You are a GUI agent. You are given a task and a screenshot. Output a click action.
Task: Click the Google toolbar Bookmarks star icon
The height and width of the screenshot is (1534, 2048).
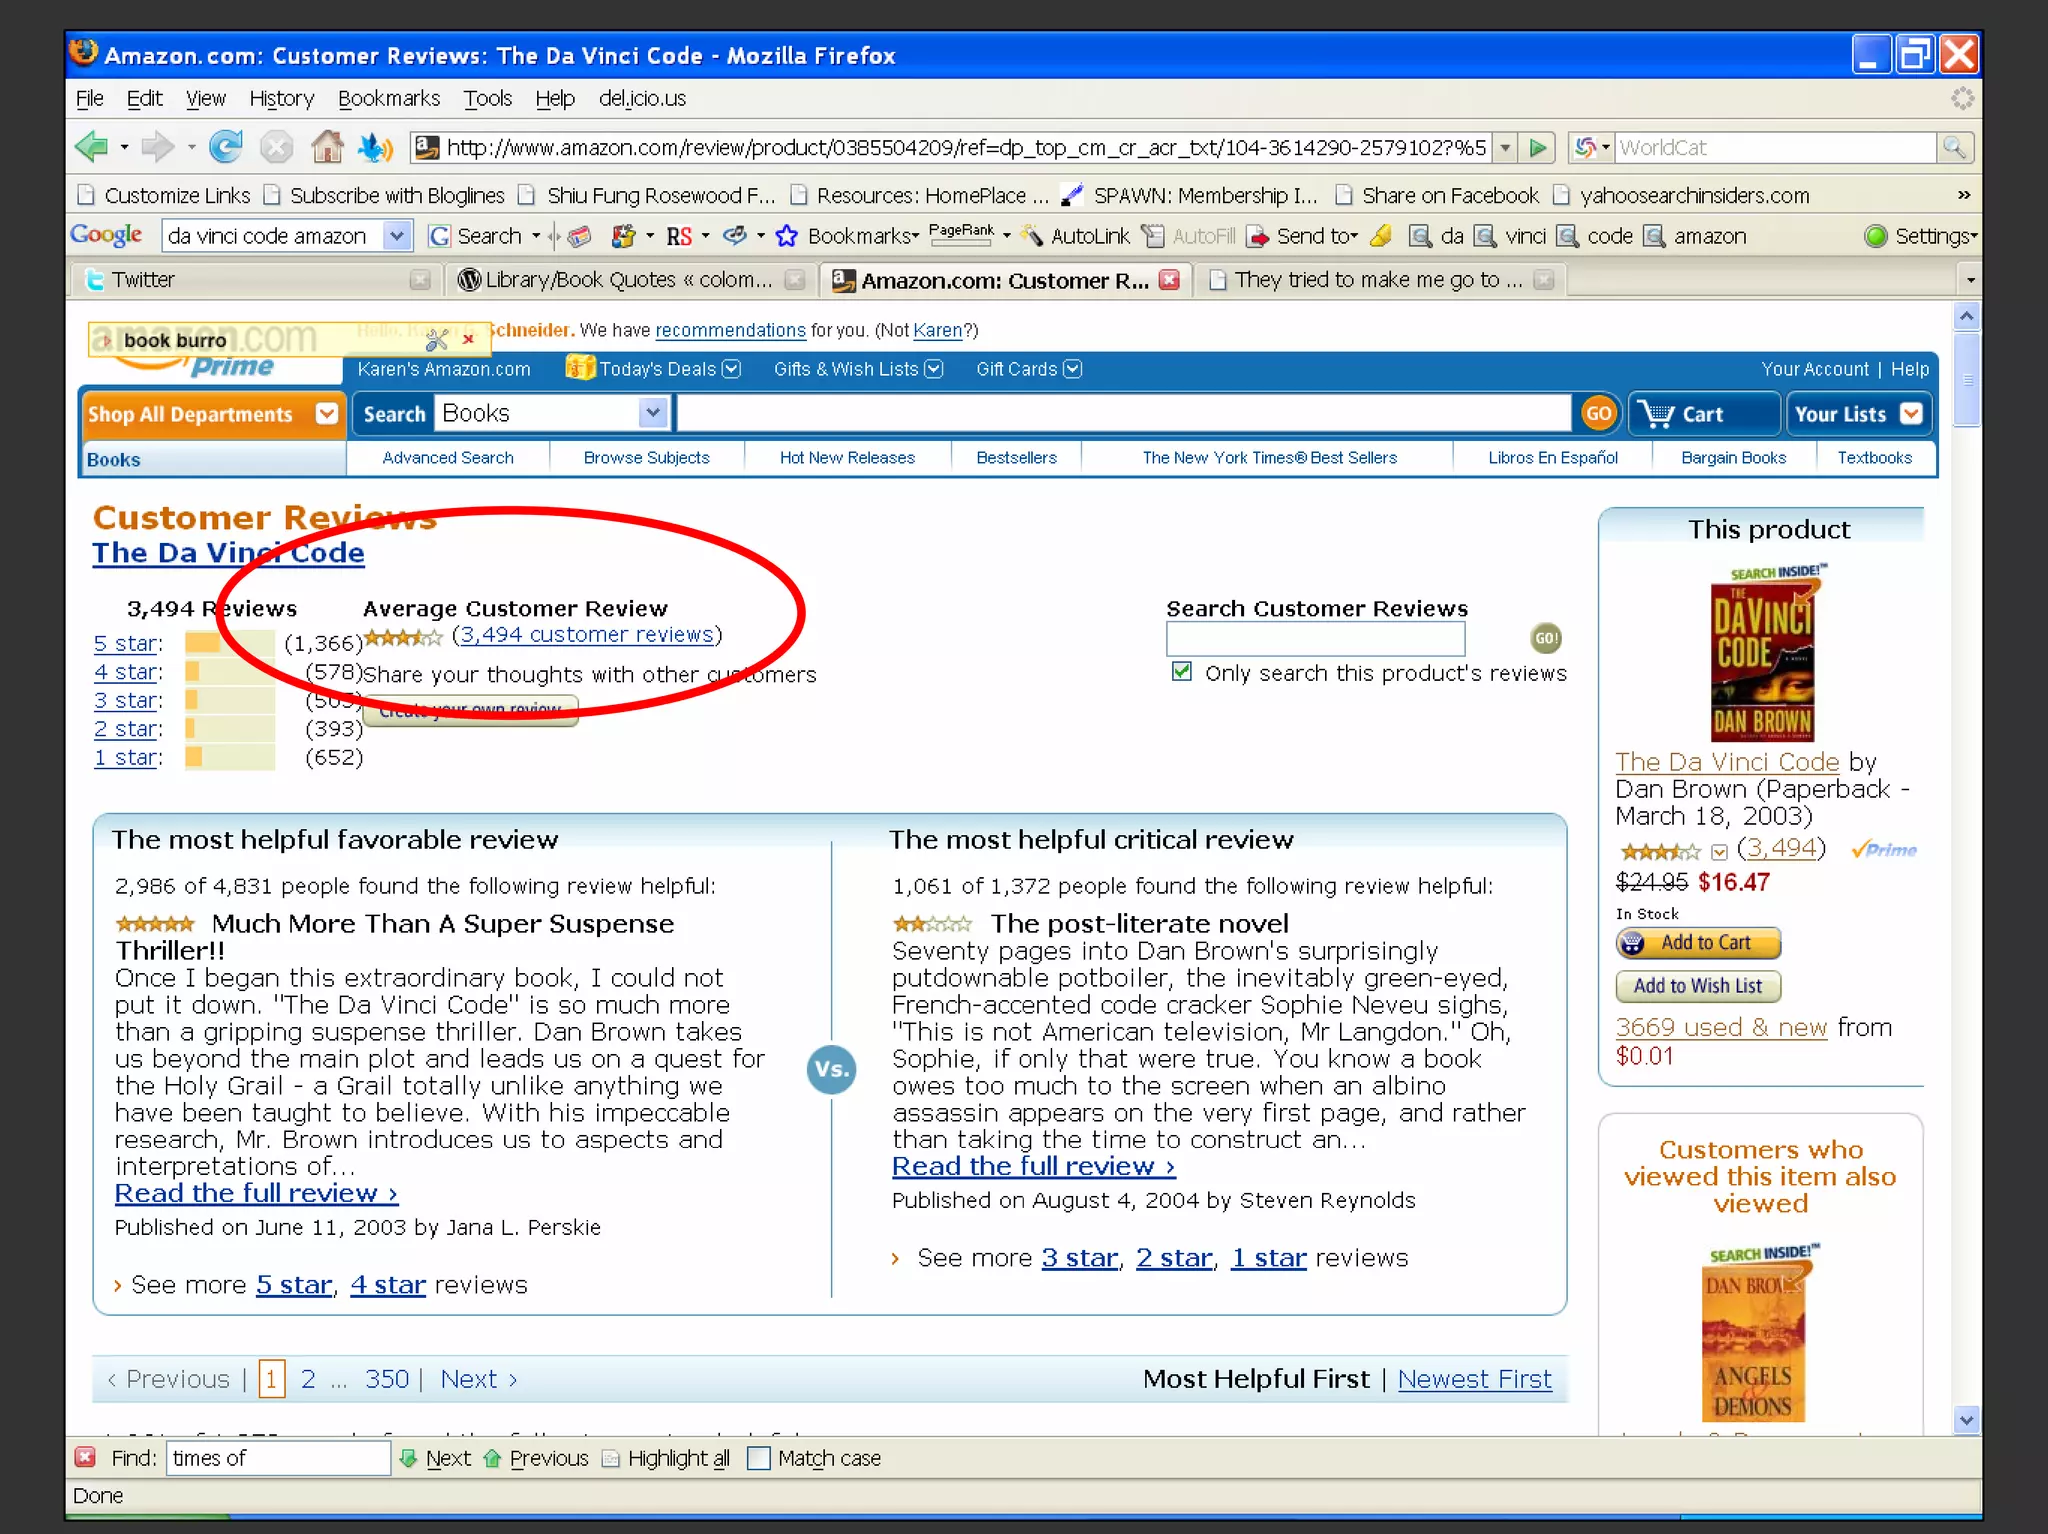787,236
